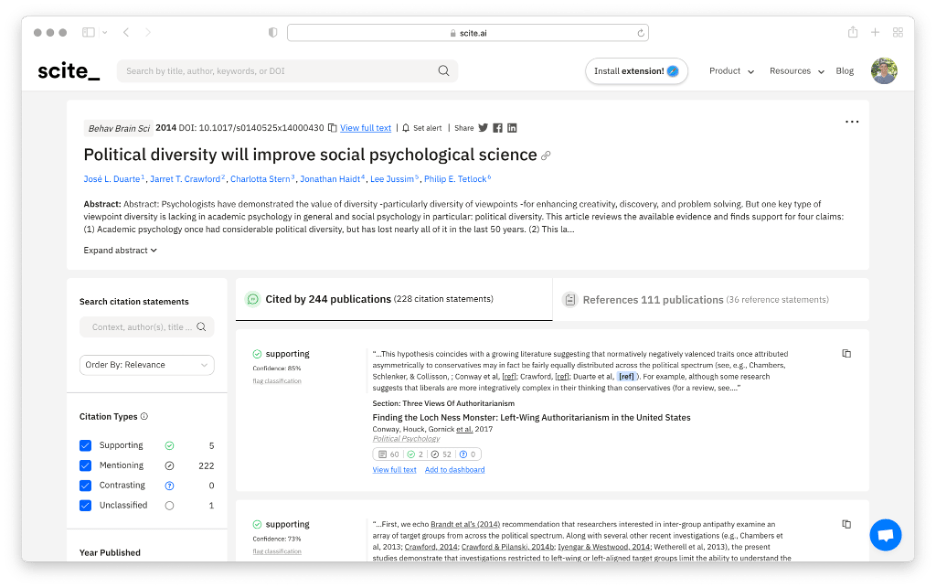Click the green Supporting type icon

170,446
